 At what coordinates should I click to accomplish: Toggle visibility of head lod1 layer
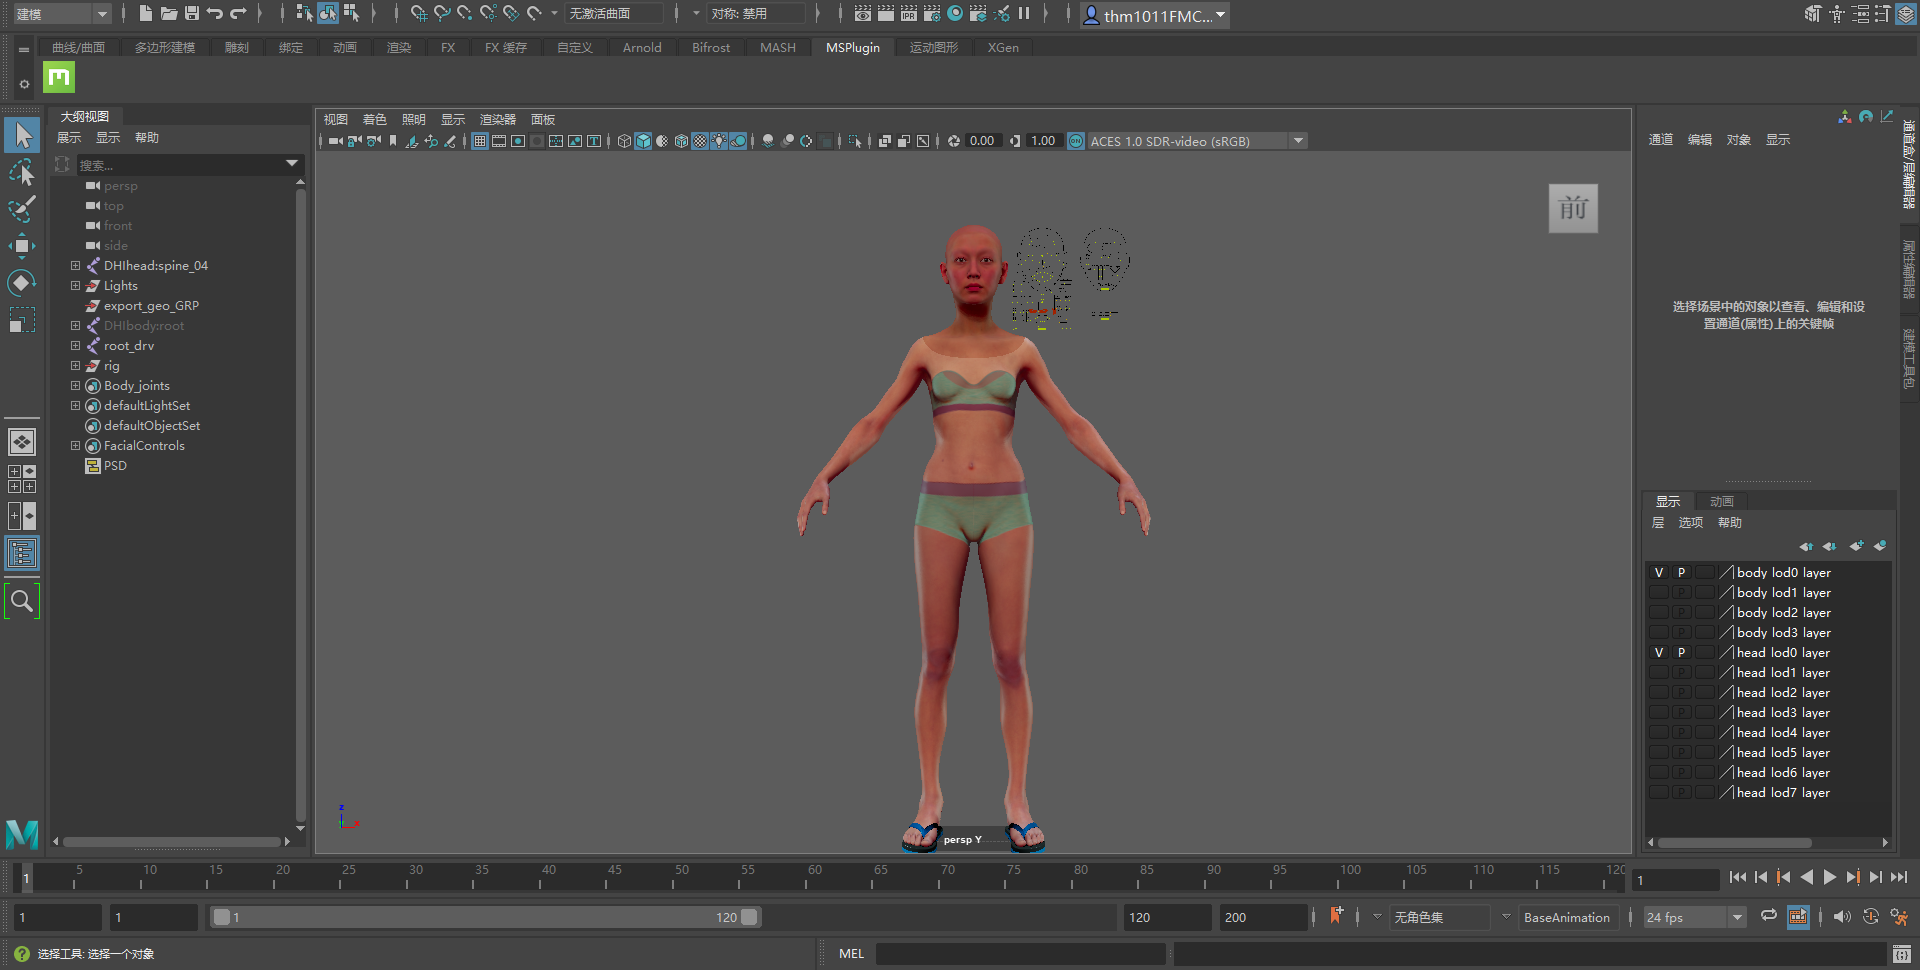(x=1659, y=673)
